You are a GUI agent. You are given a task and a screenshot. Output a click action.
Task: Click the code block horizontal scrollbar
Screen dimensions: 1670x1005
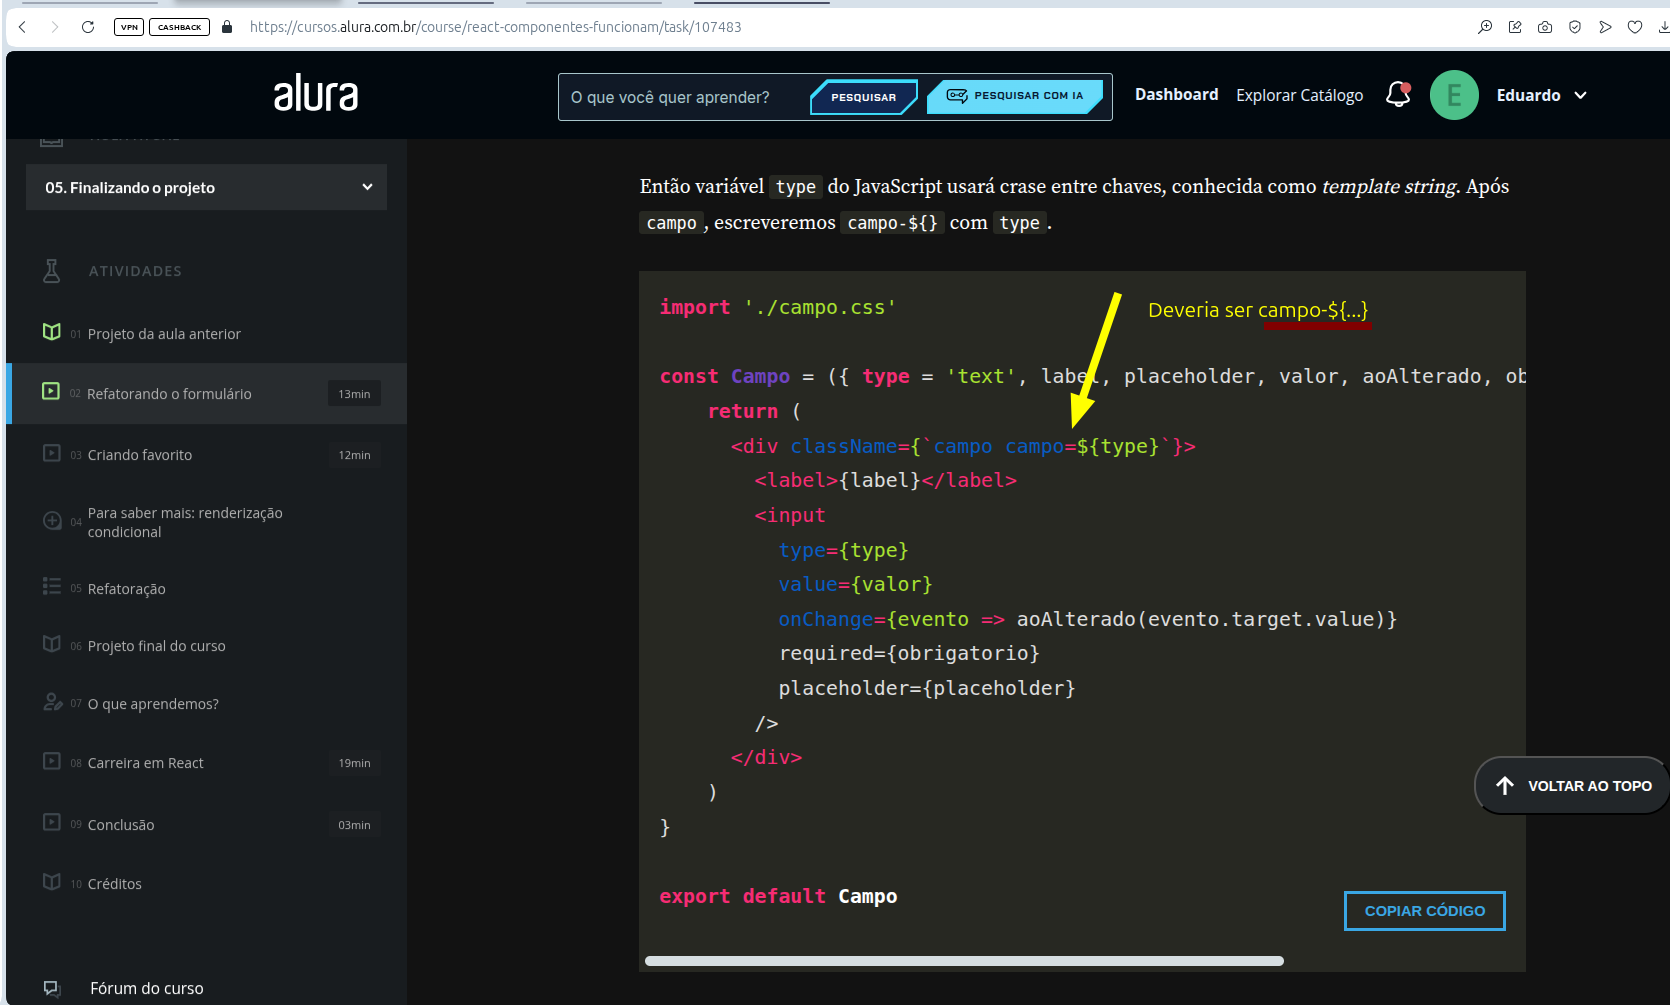pos(964,961)
